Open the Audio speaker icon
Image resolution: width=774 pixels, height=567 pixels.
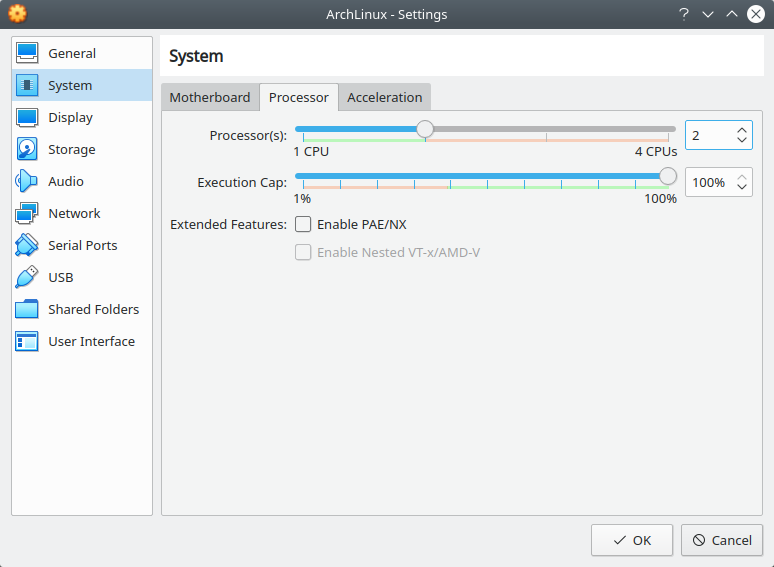[27, 181]
